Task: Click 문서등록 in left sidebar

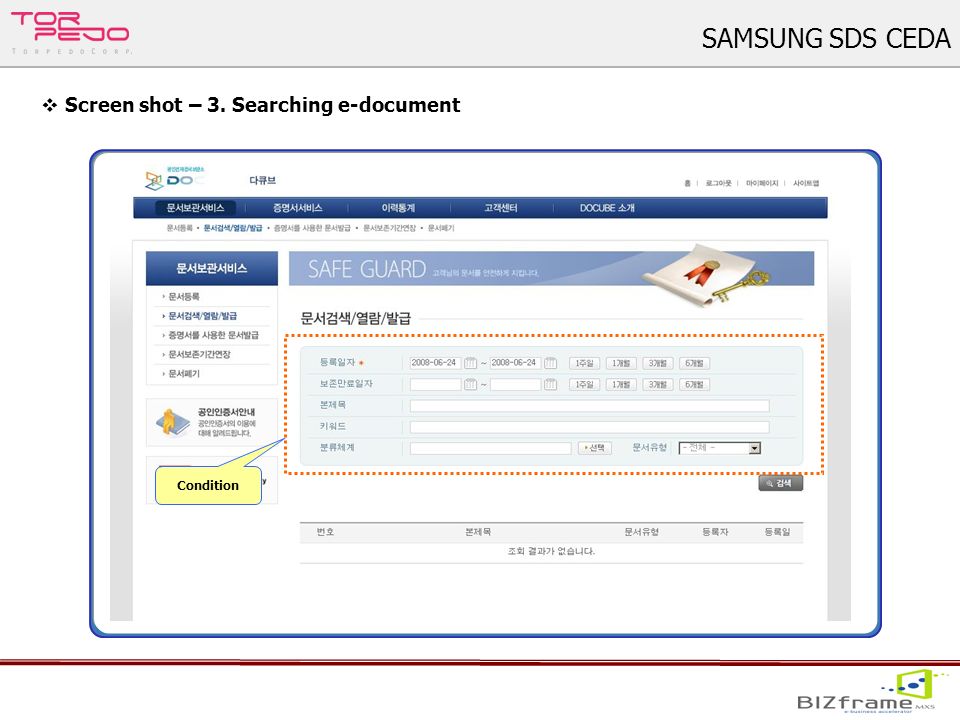Action: (x=184, y=296)
